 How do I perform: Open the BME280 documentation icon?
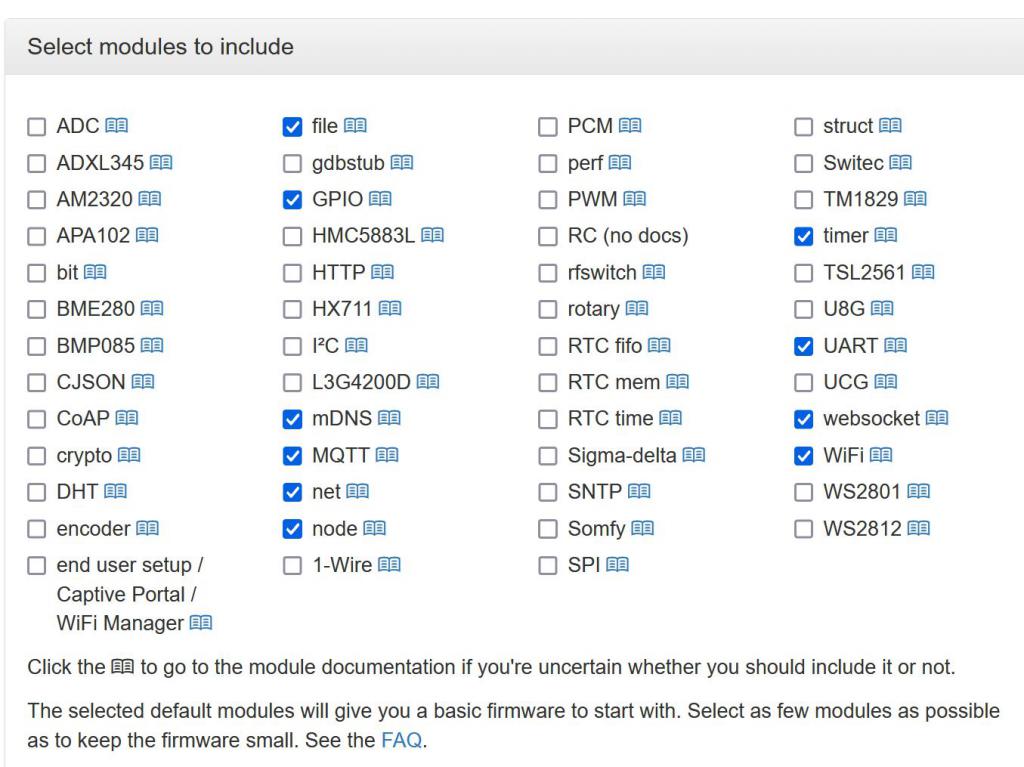(152, 310)
